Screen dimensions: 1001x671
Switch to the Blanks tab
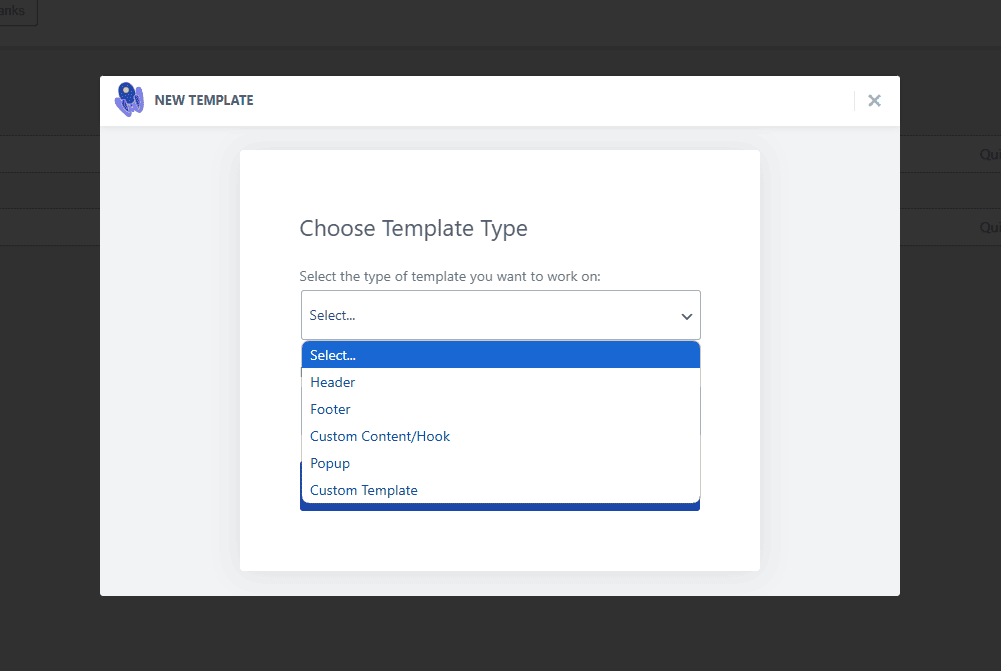click(14, 11)
